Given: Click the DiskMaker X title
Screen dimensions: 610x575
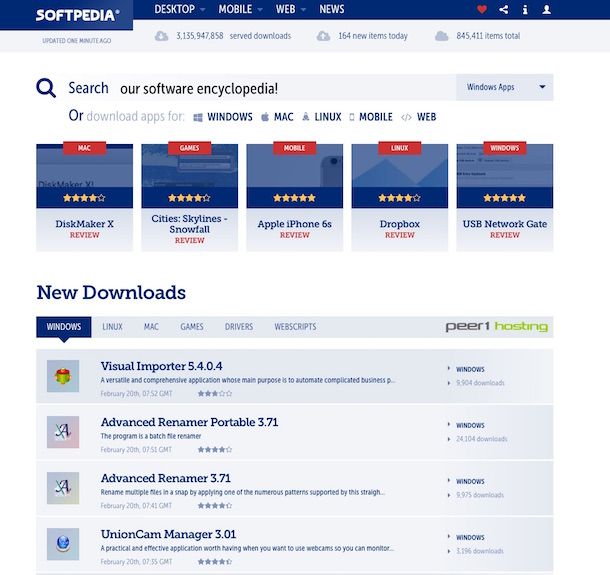Looking at the screenshot, I should [84, 224].
